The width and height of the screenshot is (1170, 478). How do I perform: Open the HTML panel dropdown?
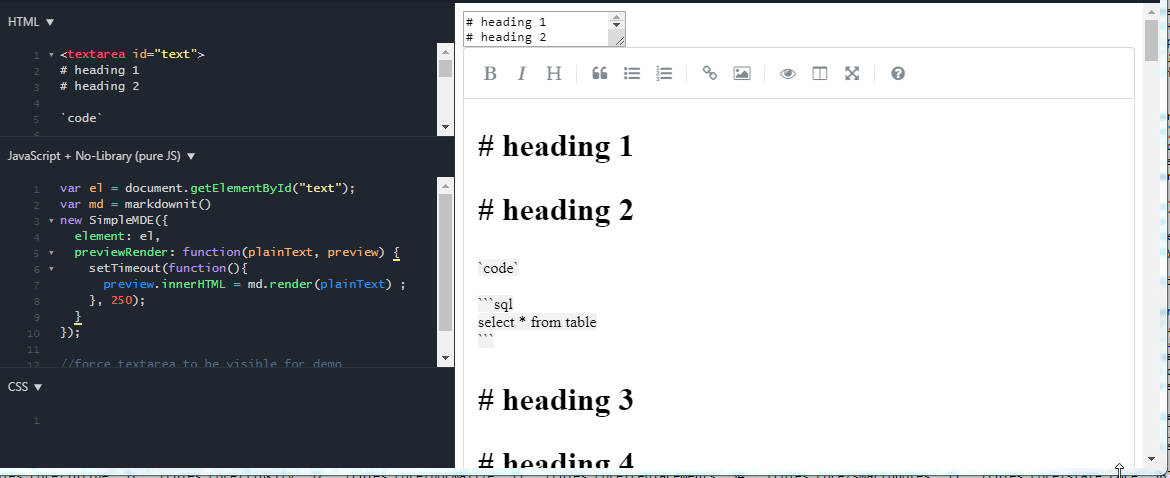point(31,22)
